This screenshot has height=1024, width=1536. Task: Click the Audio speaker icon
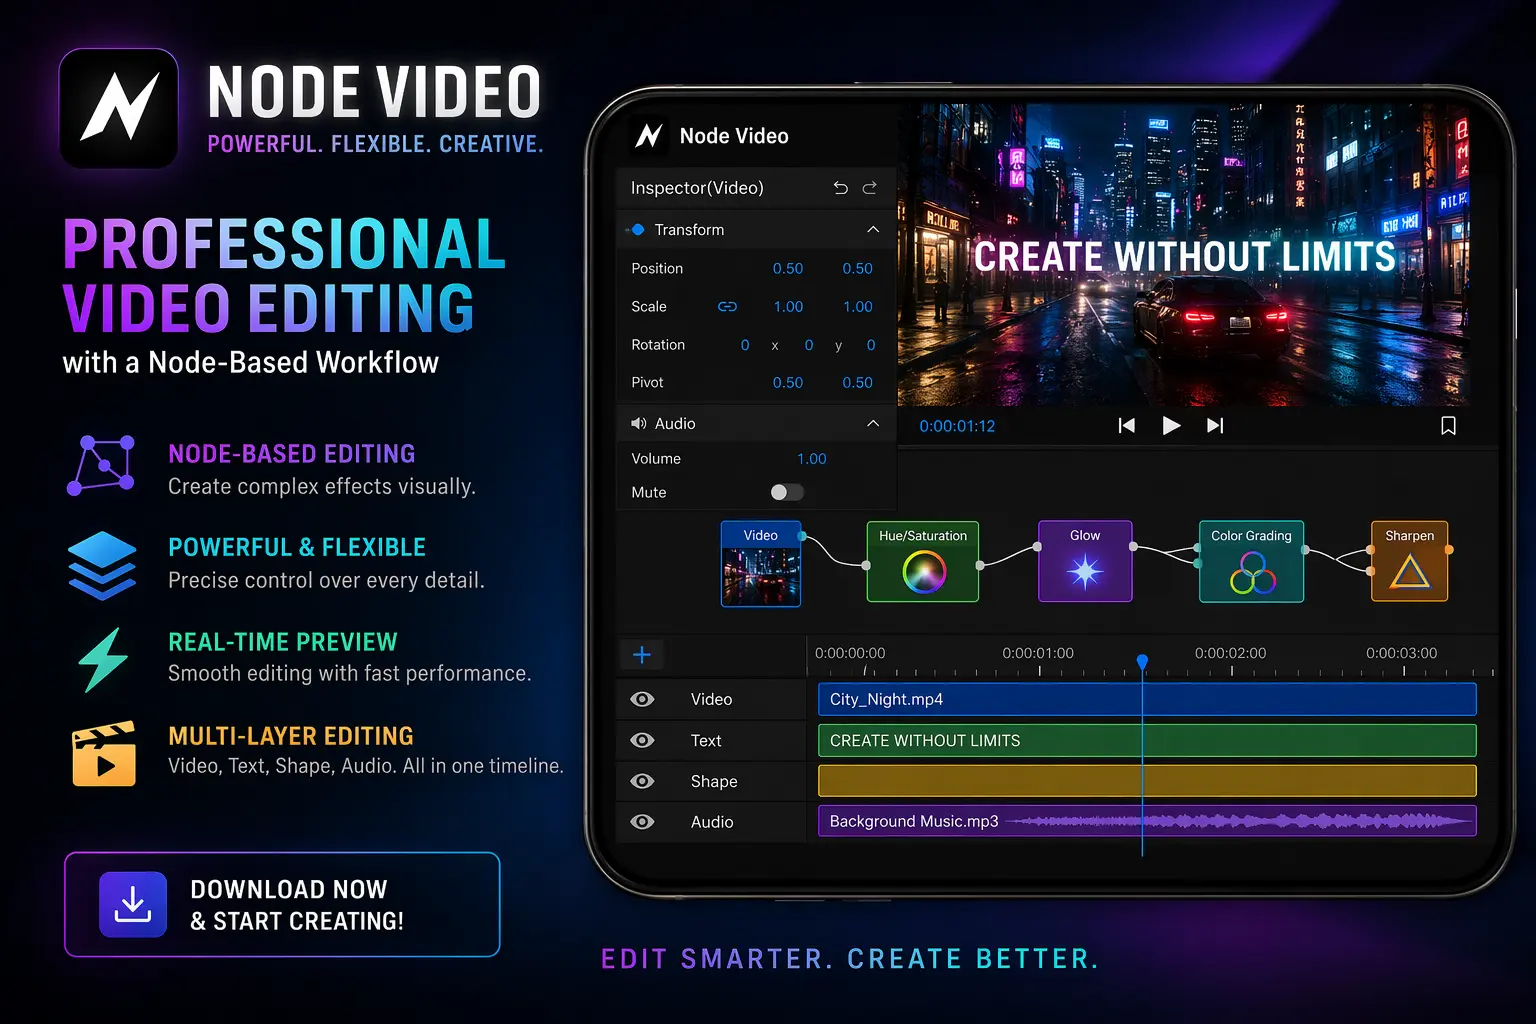638,424
